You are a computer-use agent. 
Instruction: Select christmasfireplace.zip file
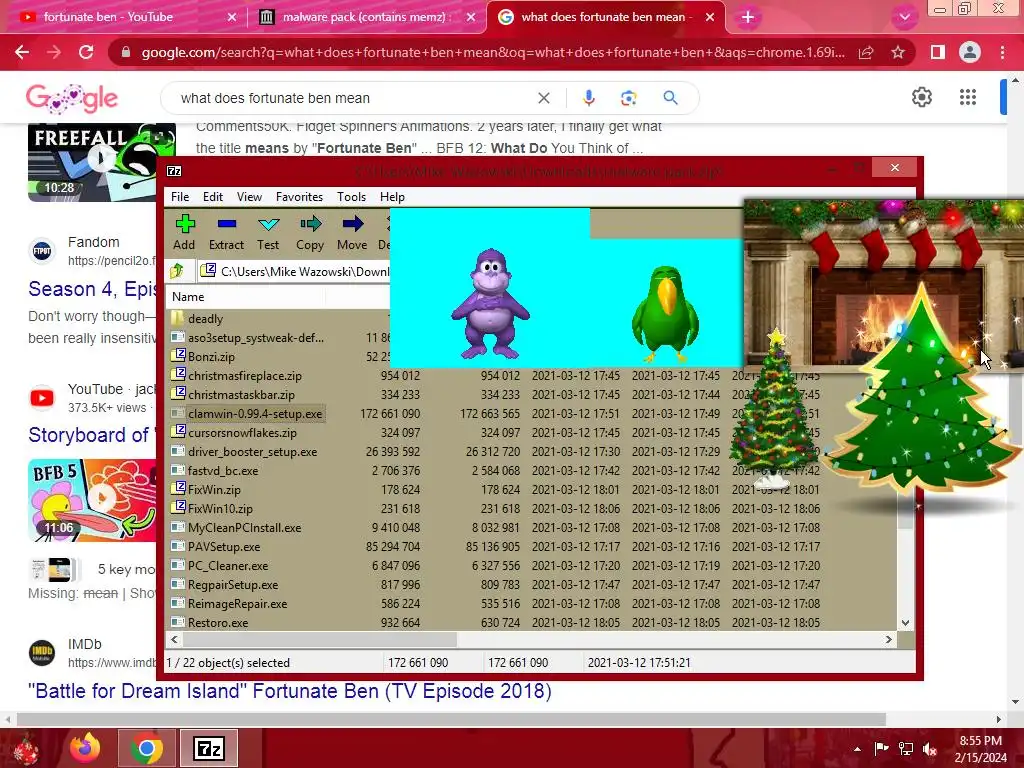tap(244, 376)
